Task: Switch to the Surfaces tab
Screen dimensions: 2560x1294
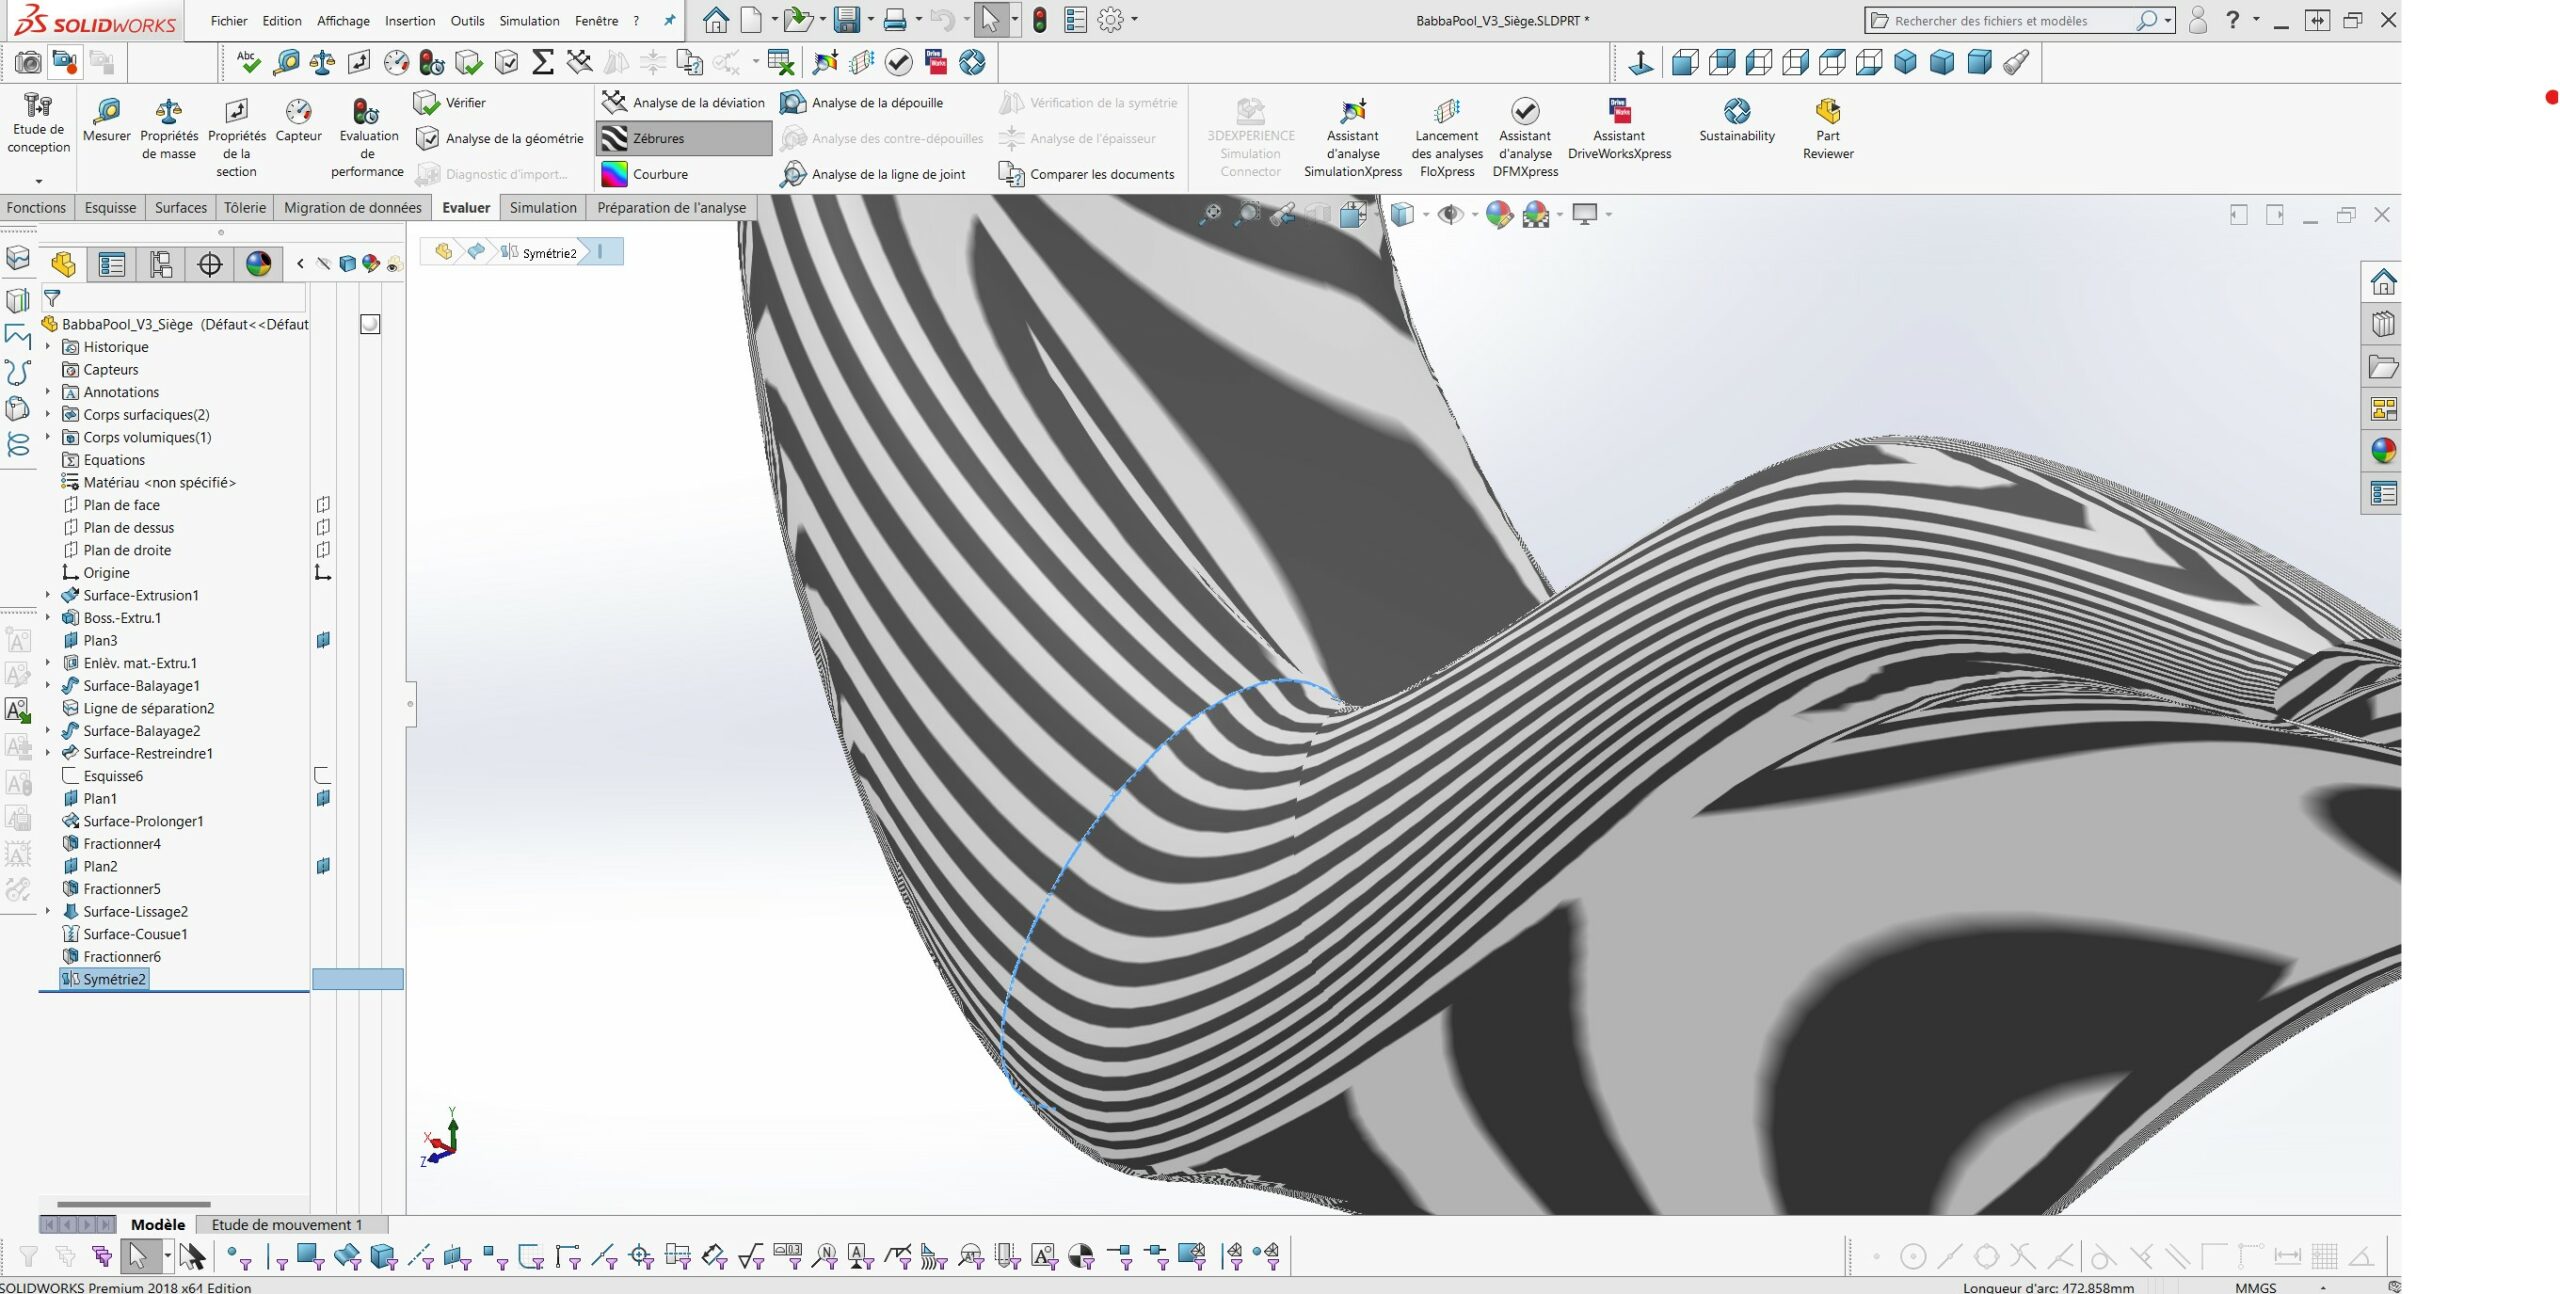Action: pos(181,208)
